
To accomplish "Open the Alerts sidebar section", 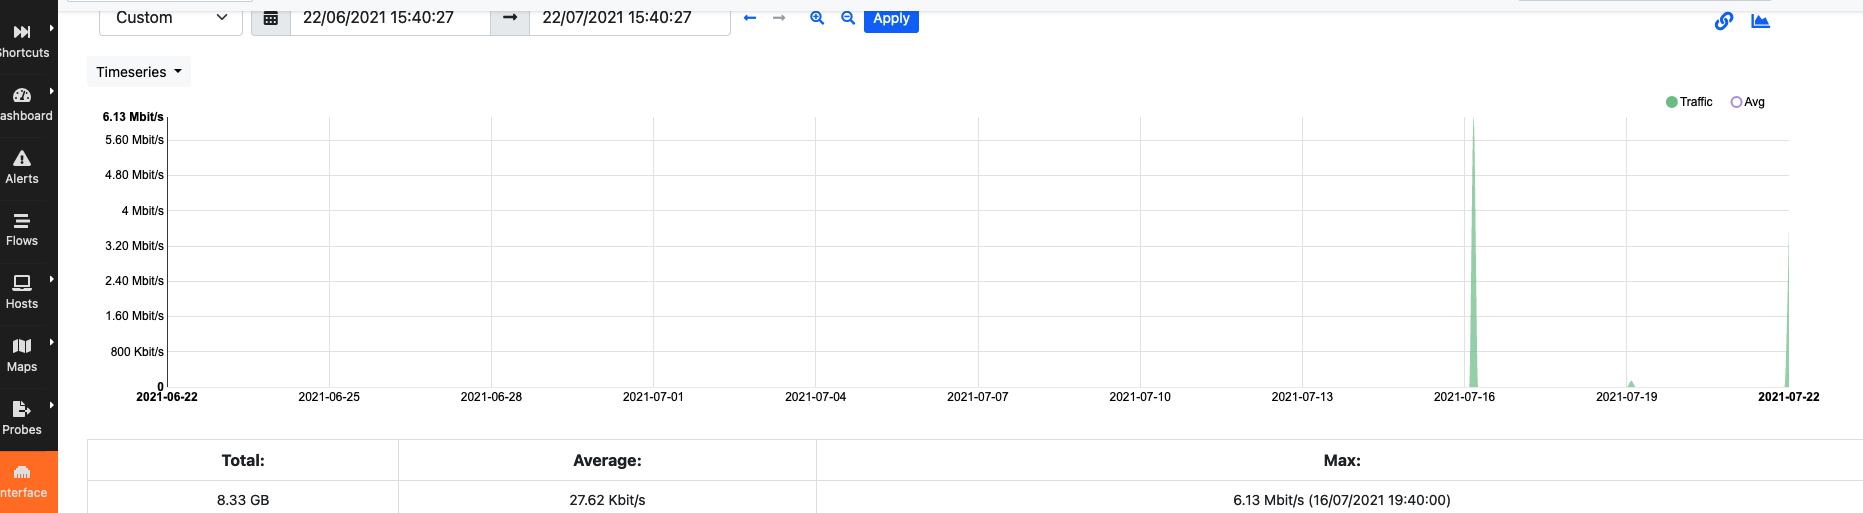I will pyautogui.click(x=22, y=168).
